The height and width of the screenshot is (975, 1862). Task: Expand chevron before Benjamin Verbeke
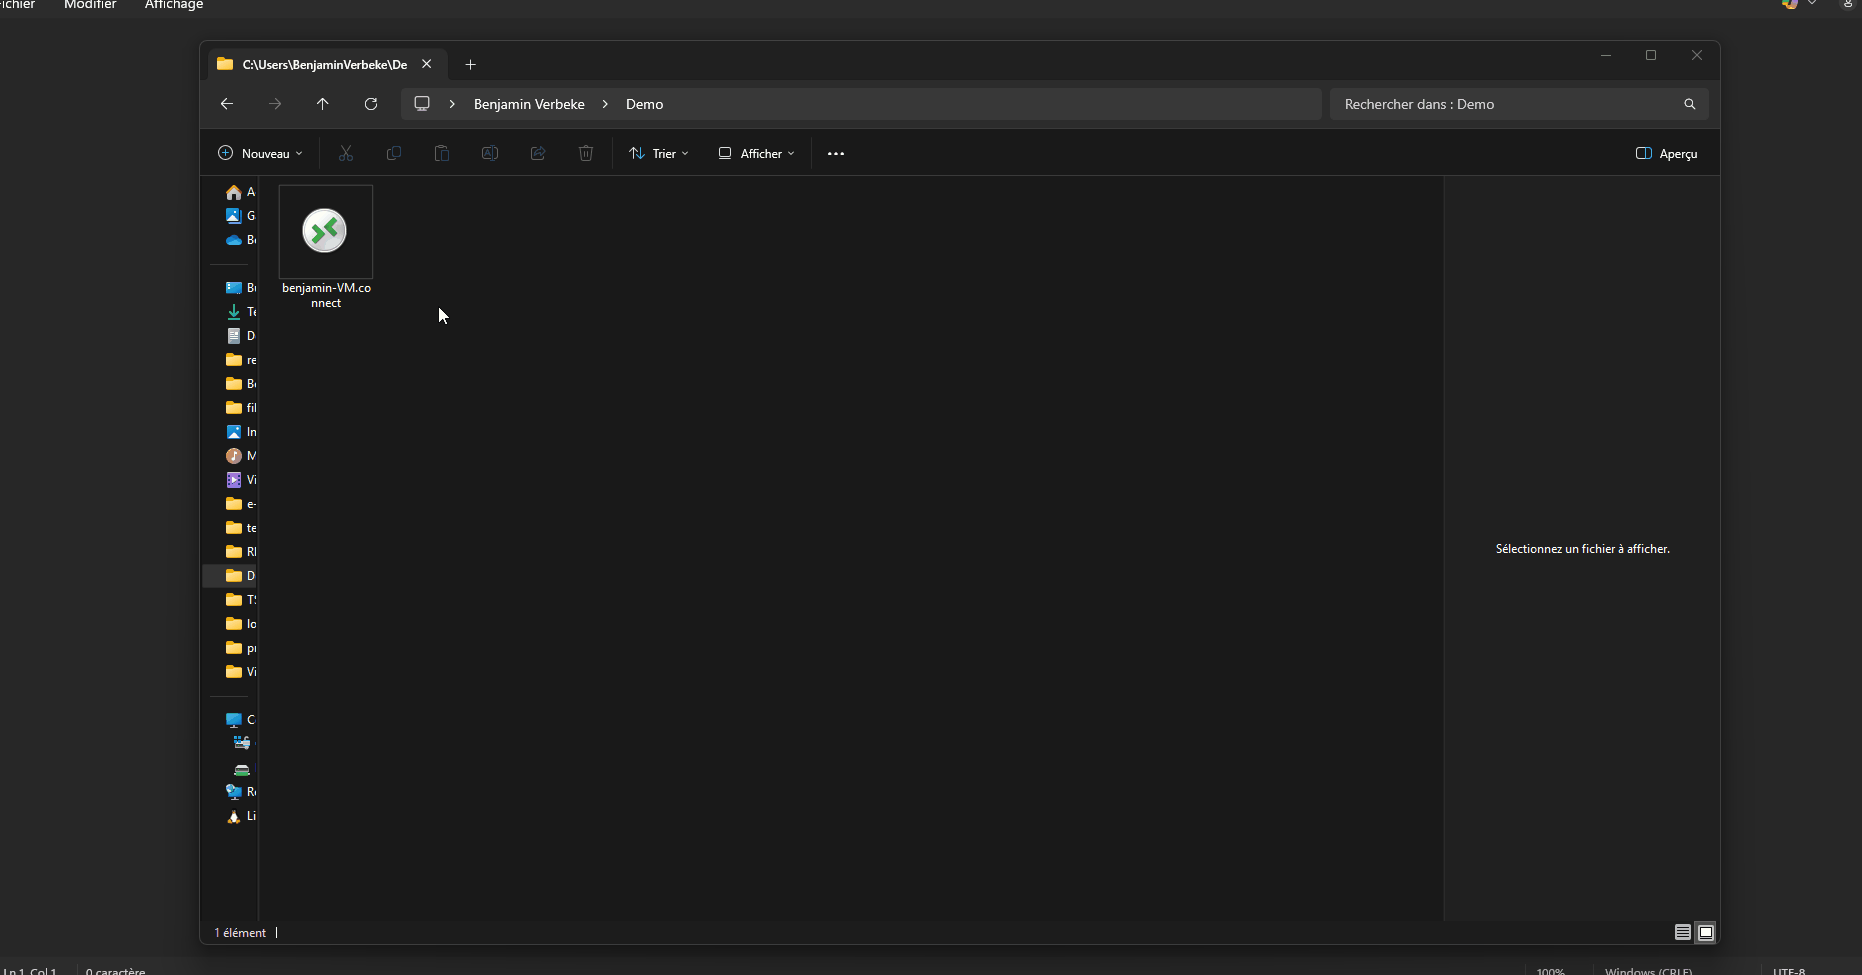[452, 104]
